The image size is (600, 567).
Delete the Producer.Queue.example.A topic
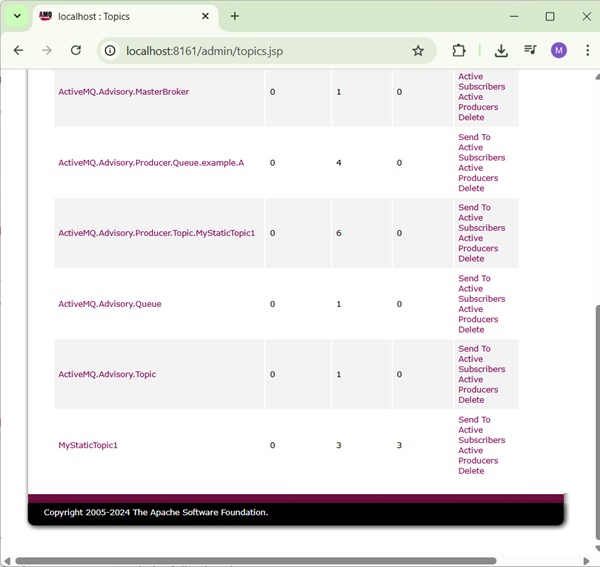(x=471, y=188)
